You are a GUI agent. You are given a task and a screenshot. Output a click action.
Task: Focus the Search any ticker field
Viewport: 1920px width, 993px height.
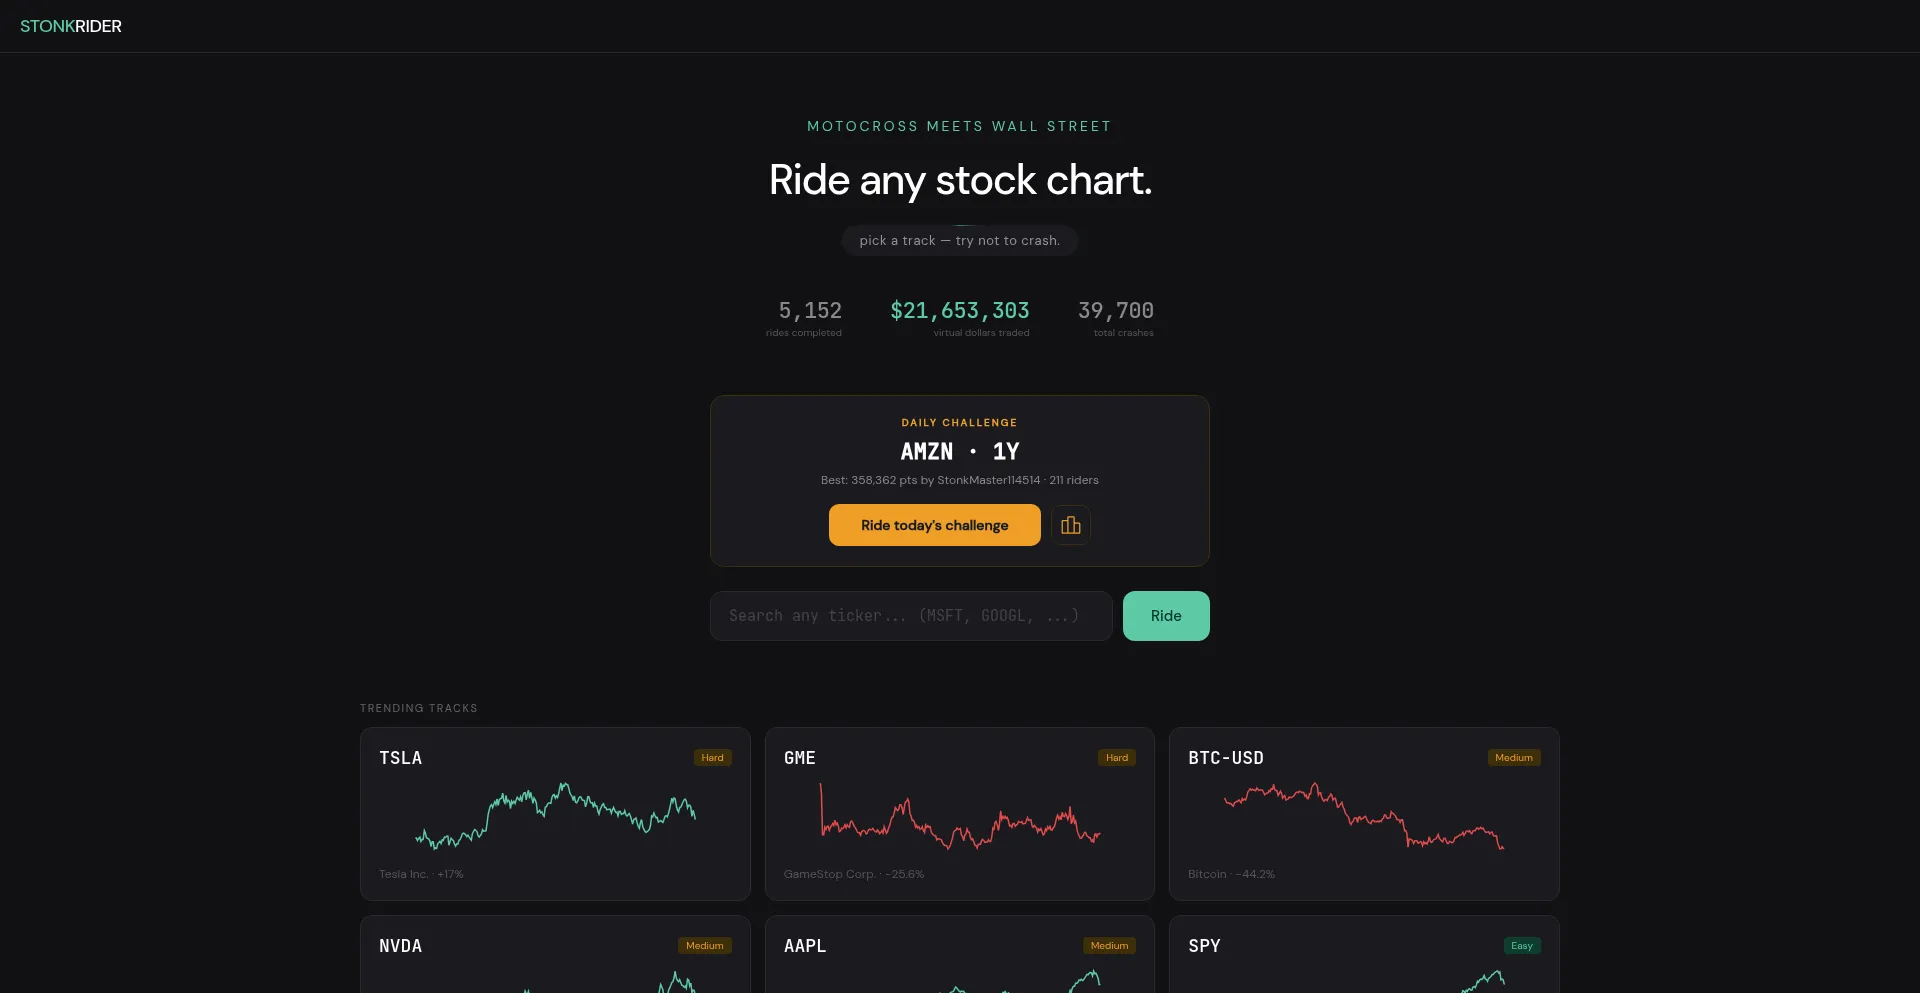click(911, 616)
